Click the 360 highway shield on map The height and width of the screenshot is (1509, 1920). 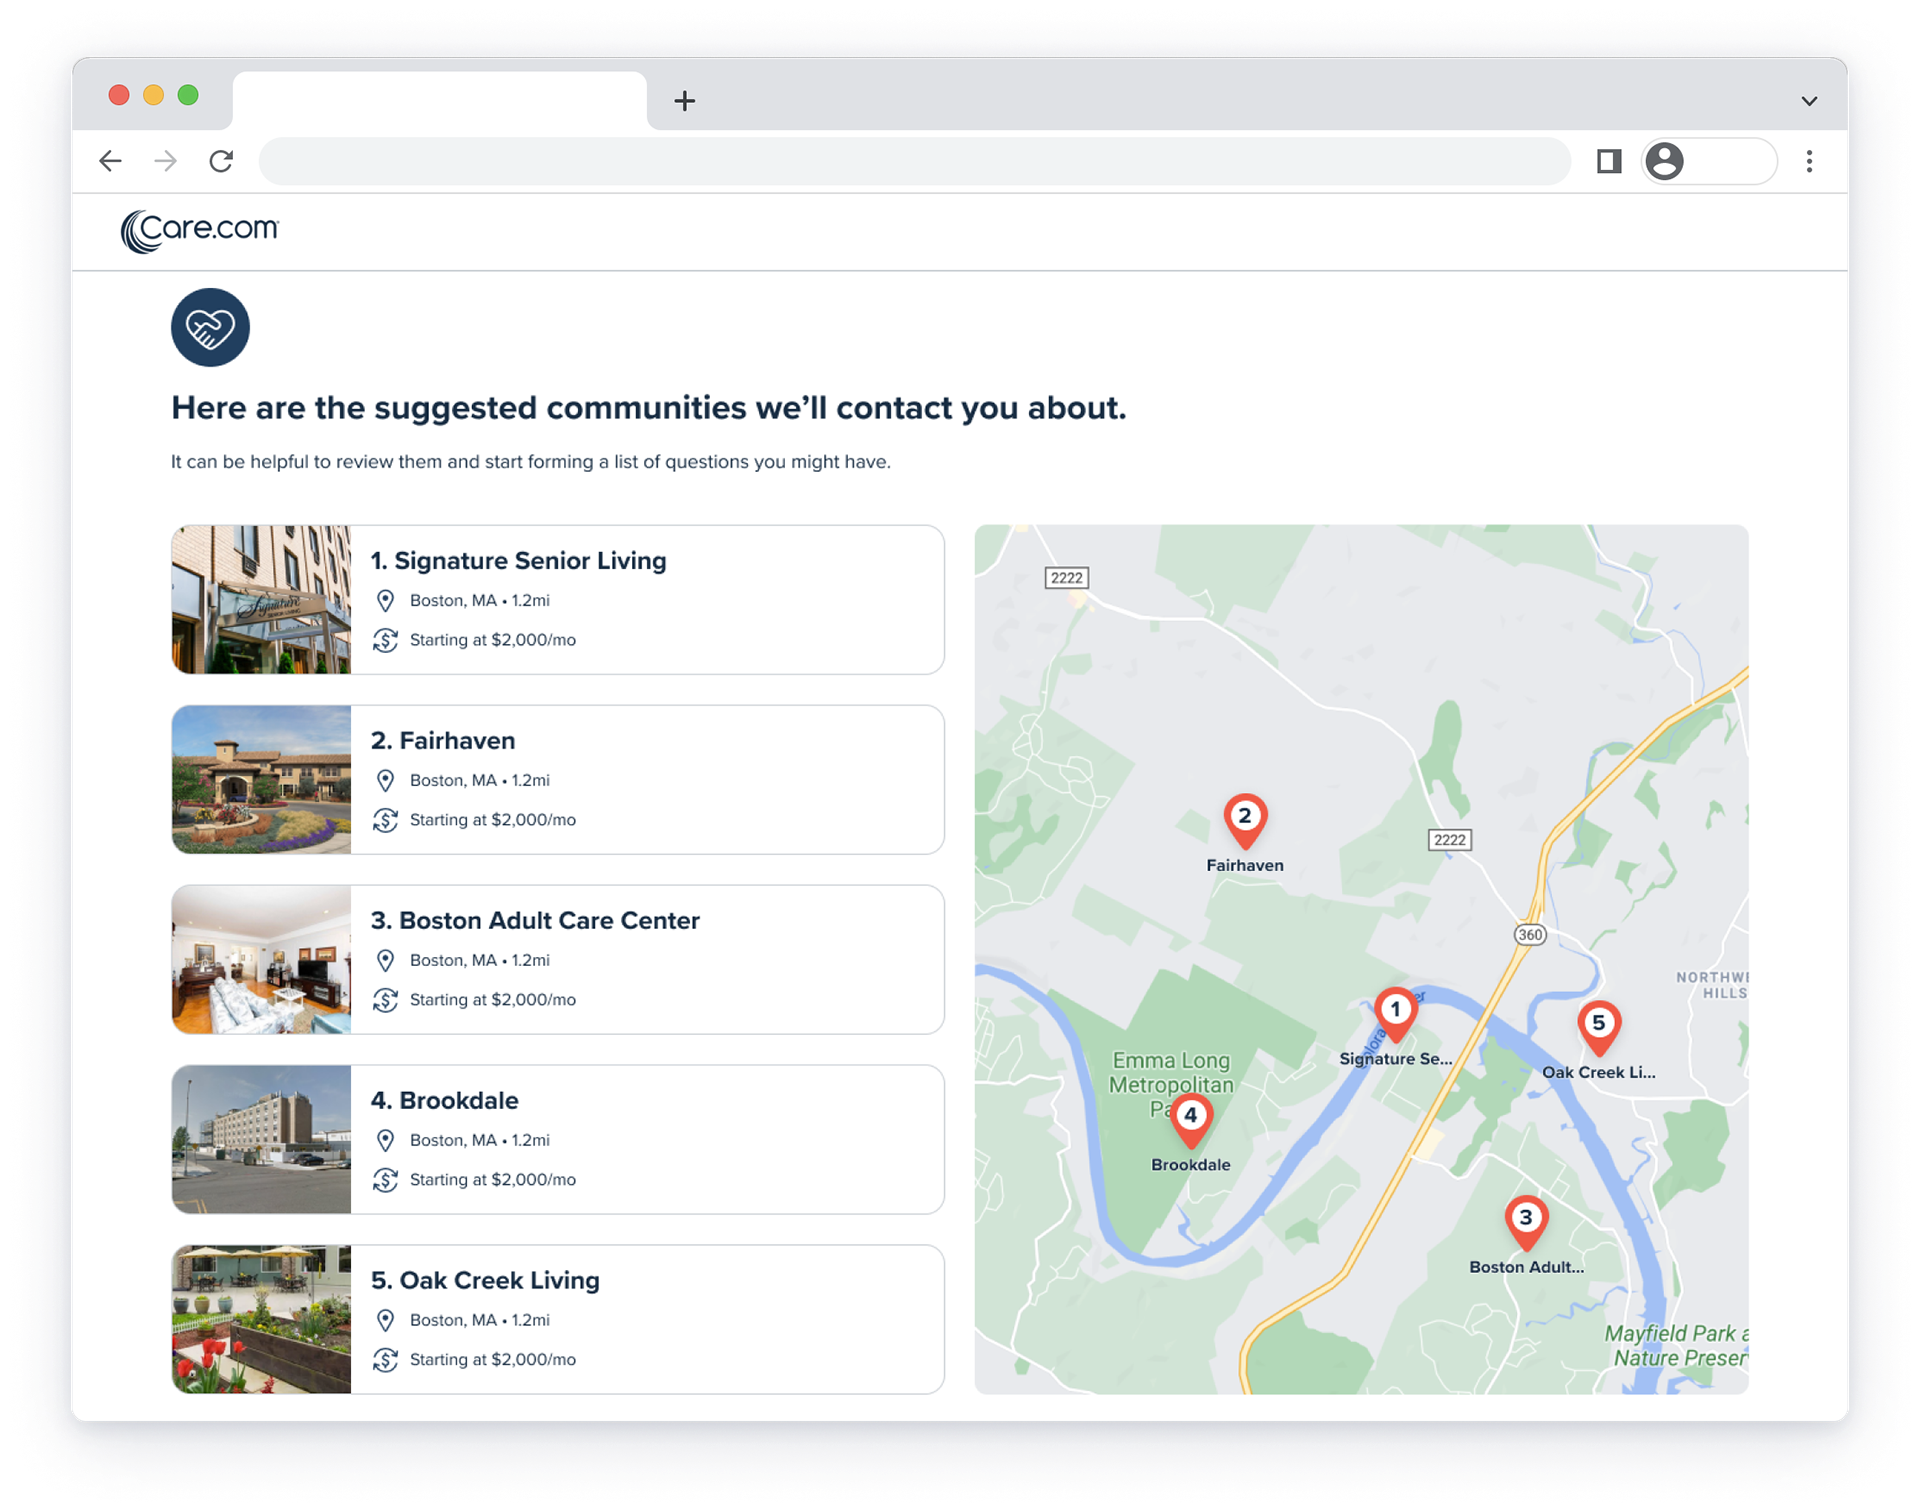click(x=1530, y=935)
